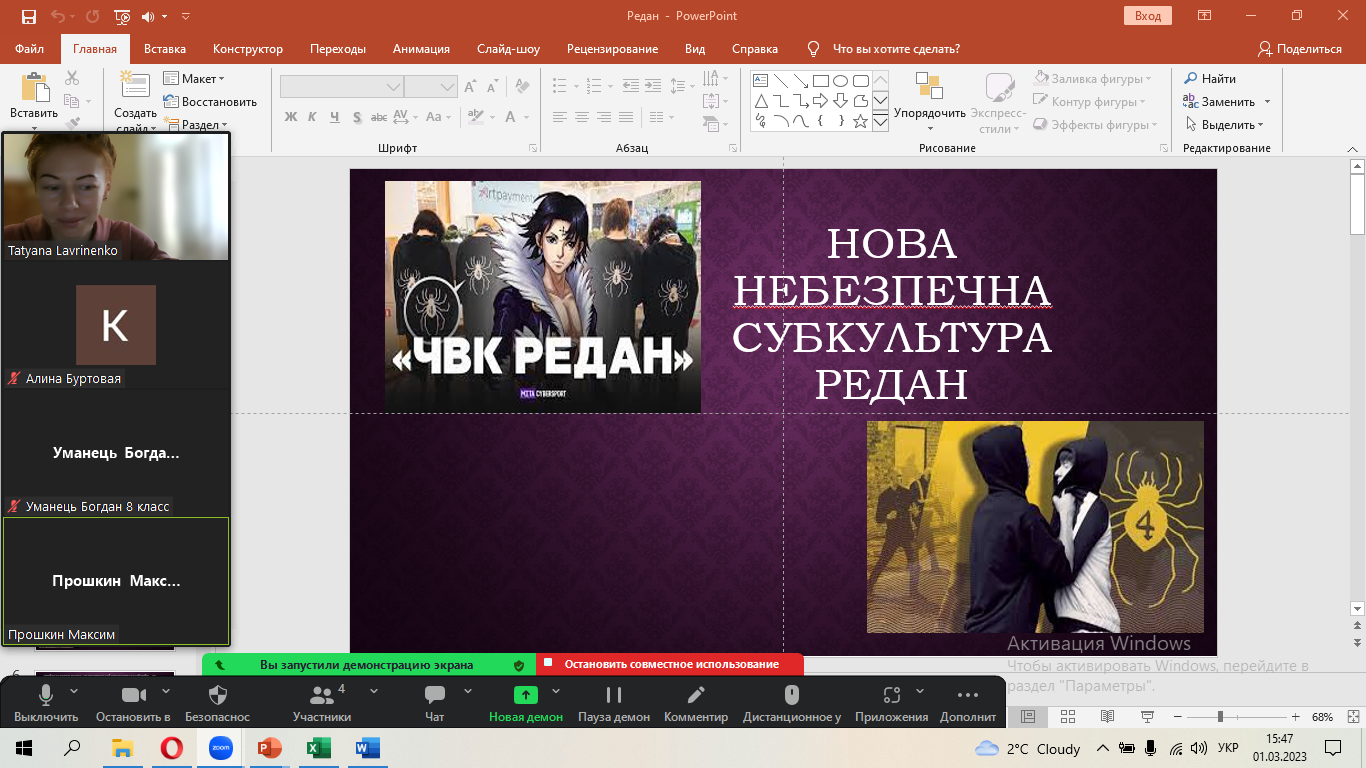The image size is (1366, 768).
Task: Select the Right Arrow block shape
Action: 820,100
